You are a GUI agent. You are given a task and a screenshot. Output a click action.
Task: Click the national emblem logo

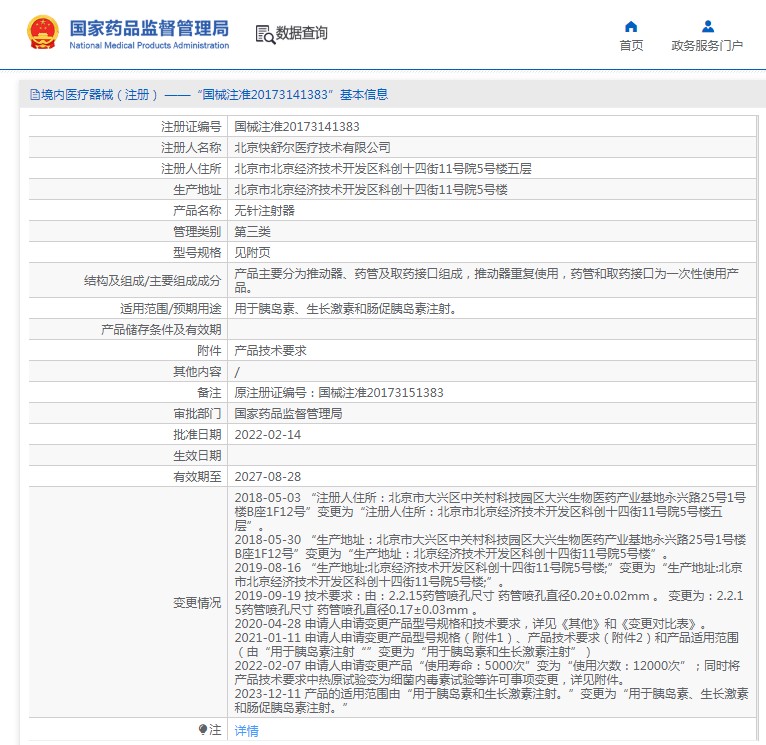pyautogui.click(x=42, y=33)
